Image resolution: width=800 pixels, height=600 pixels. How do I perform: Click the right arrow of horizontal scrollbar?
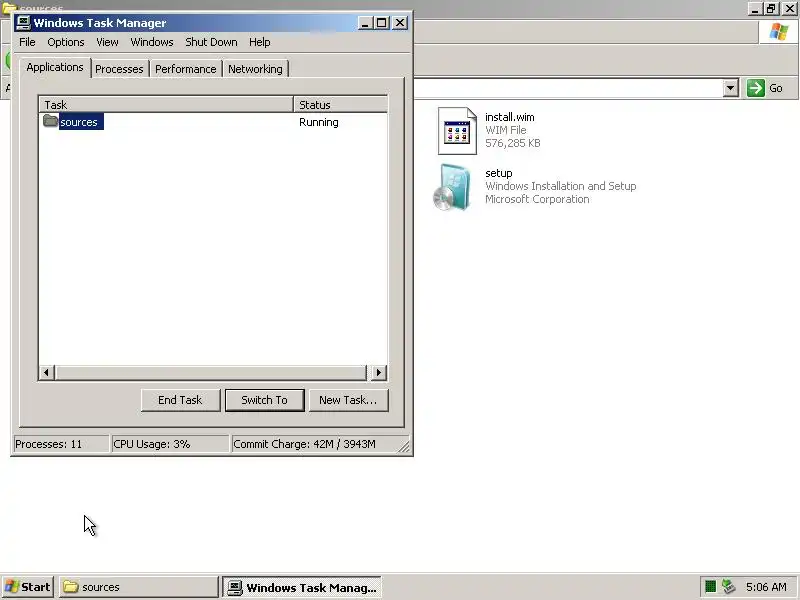coord(379,372)
